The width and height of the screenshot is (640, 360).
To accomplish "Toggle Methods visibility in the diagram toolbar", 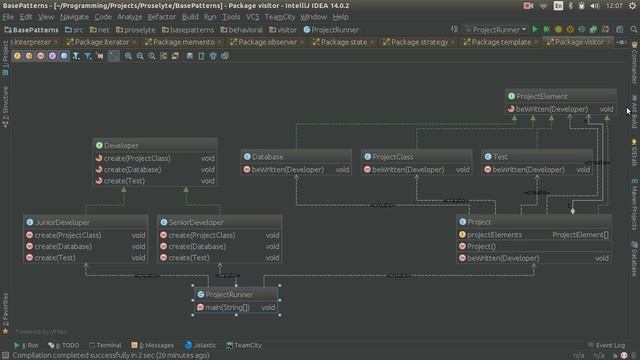I will (x=41, y=56).
